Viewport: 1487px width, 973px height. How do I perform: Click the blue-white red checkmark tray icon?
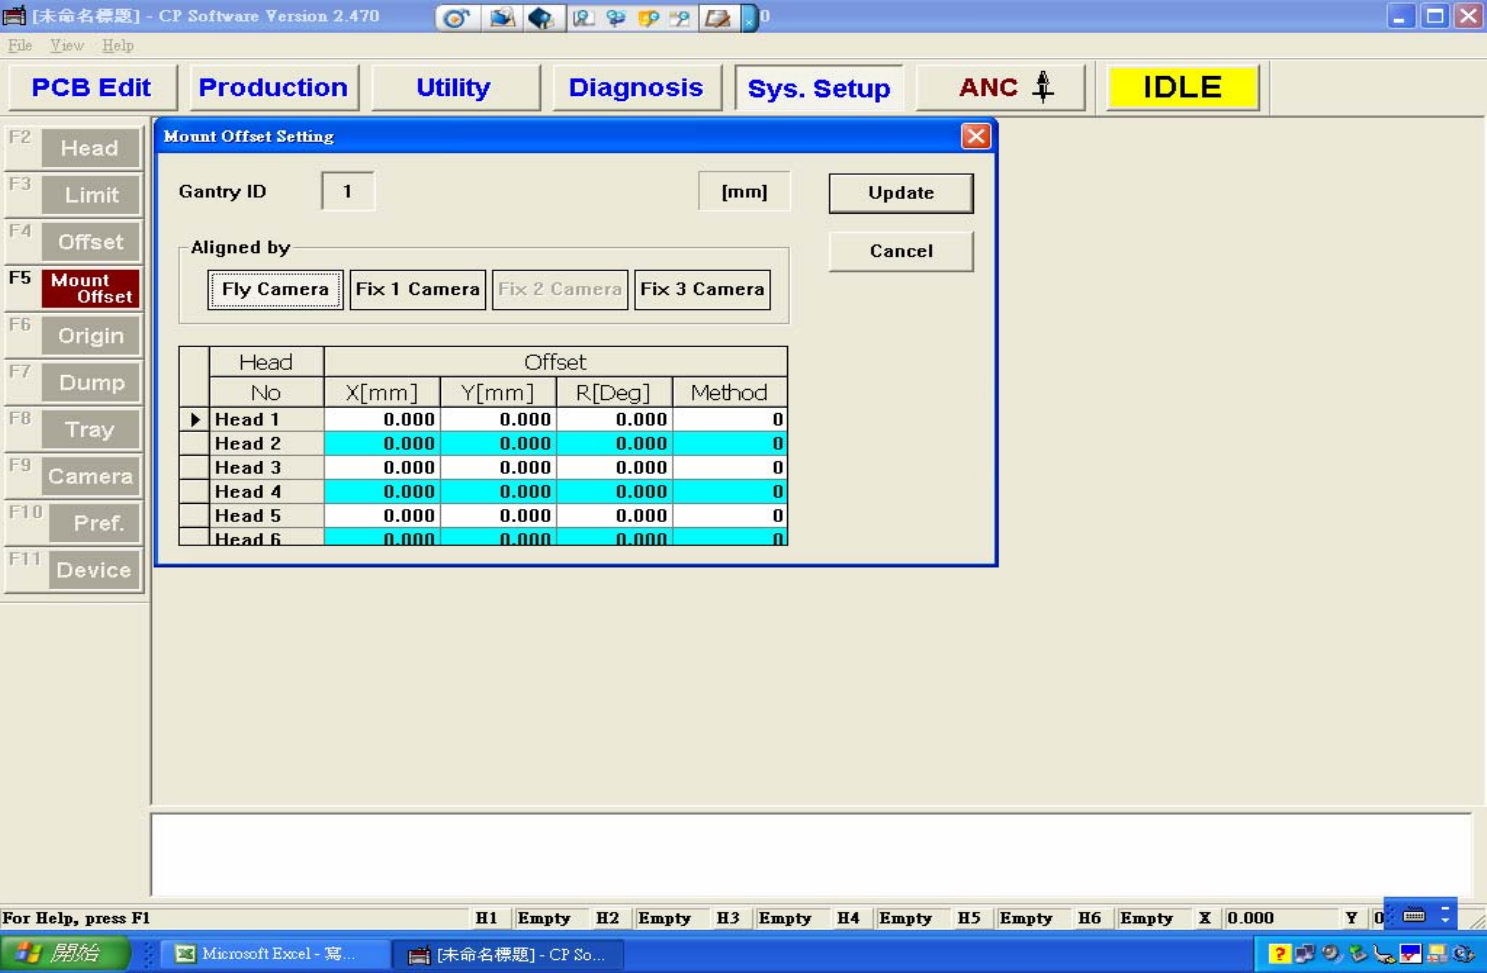click(x=1410, y=953)
